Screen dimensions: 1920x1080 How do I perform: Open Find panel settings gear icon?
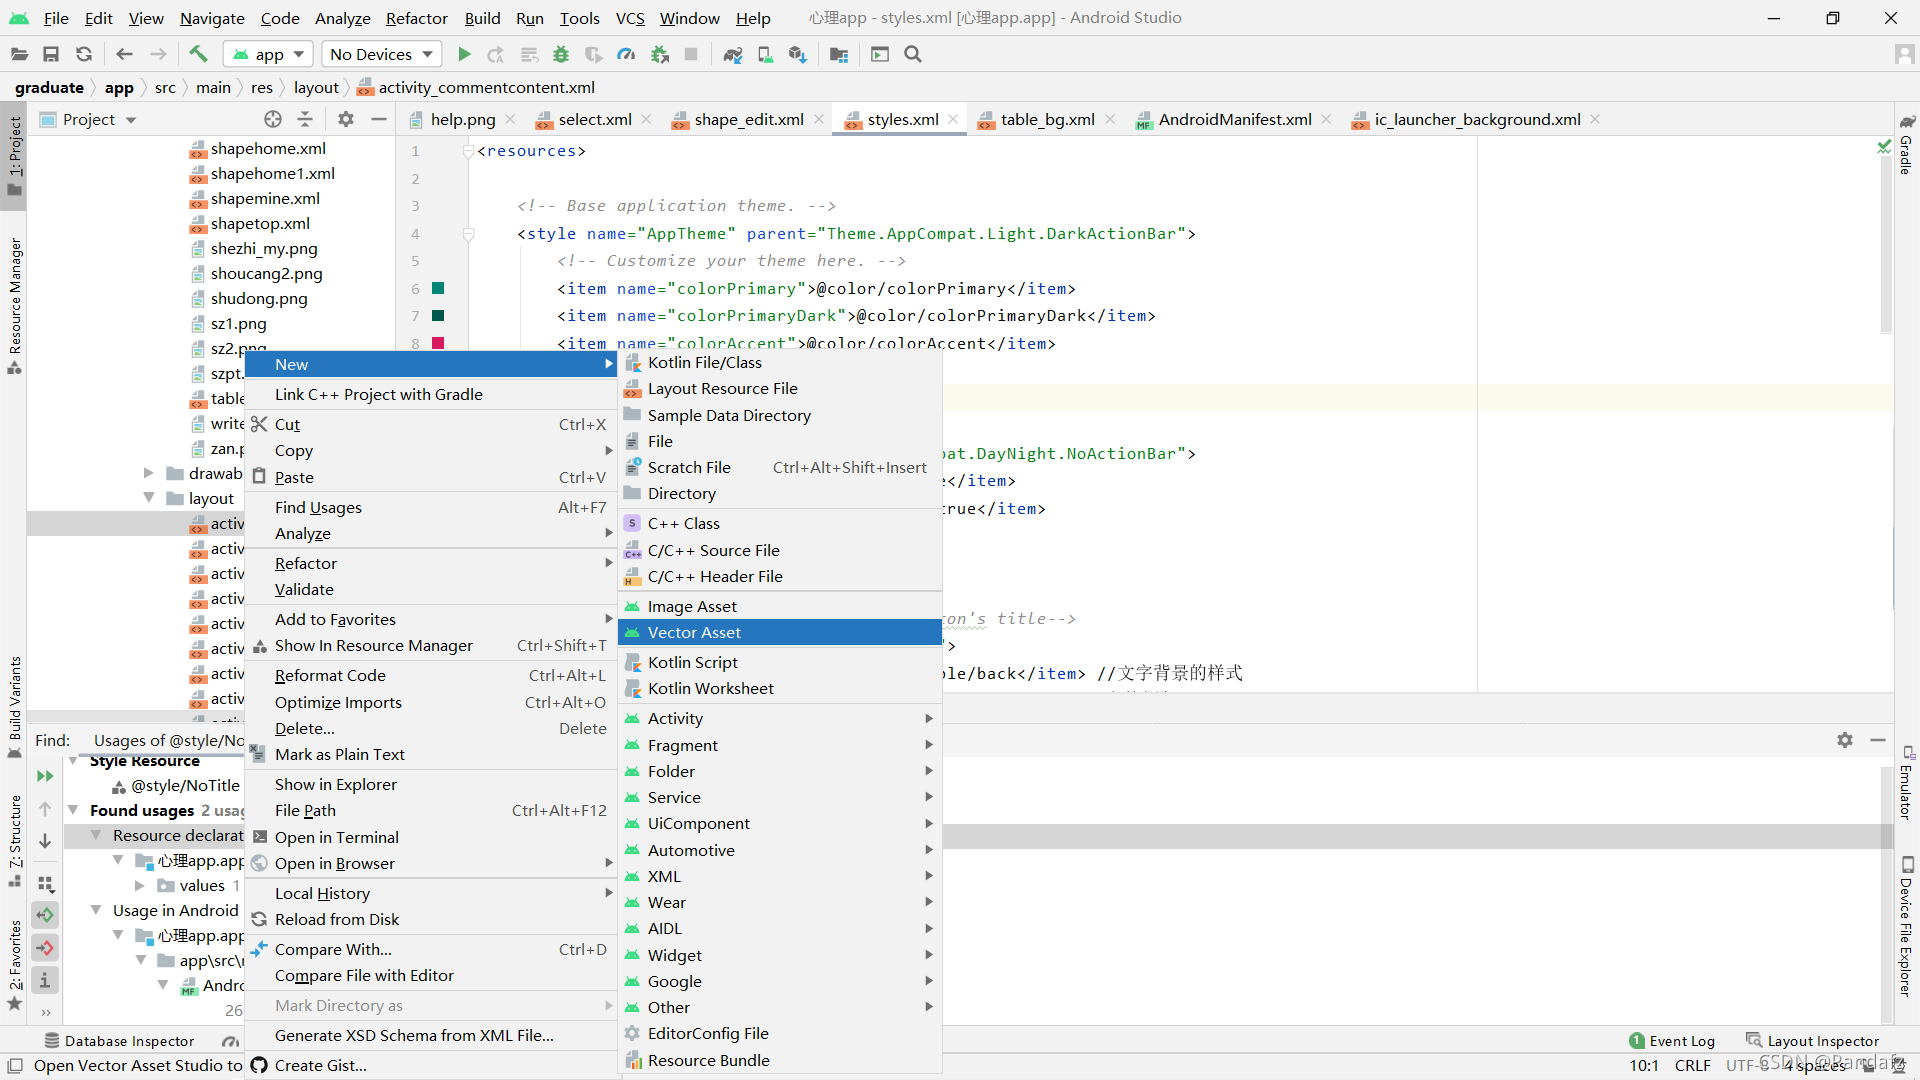(1845, 740)
